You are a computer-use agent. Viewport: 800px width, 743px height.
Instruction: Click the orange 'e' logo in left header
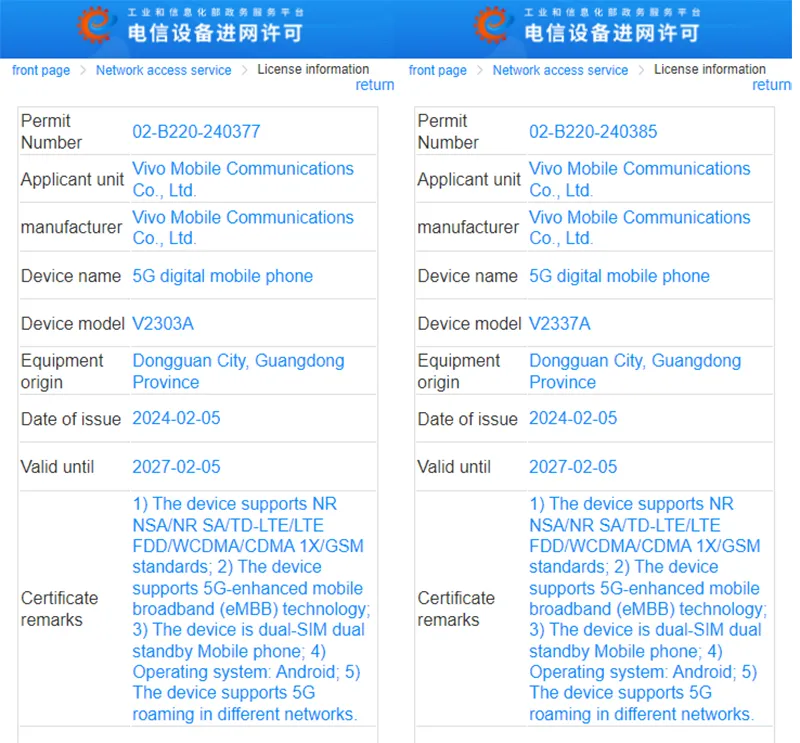click(x=94, y=24)
